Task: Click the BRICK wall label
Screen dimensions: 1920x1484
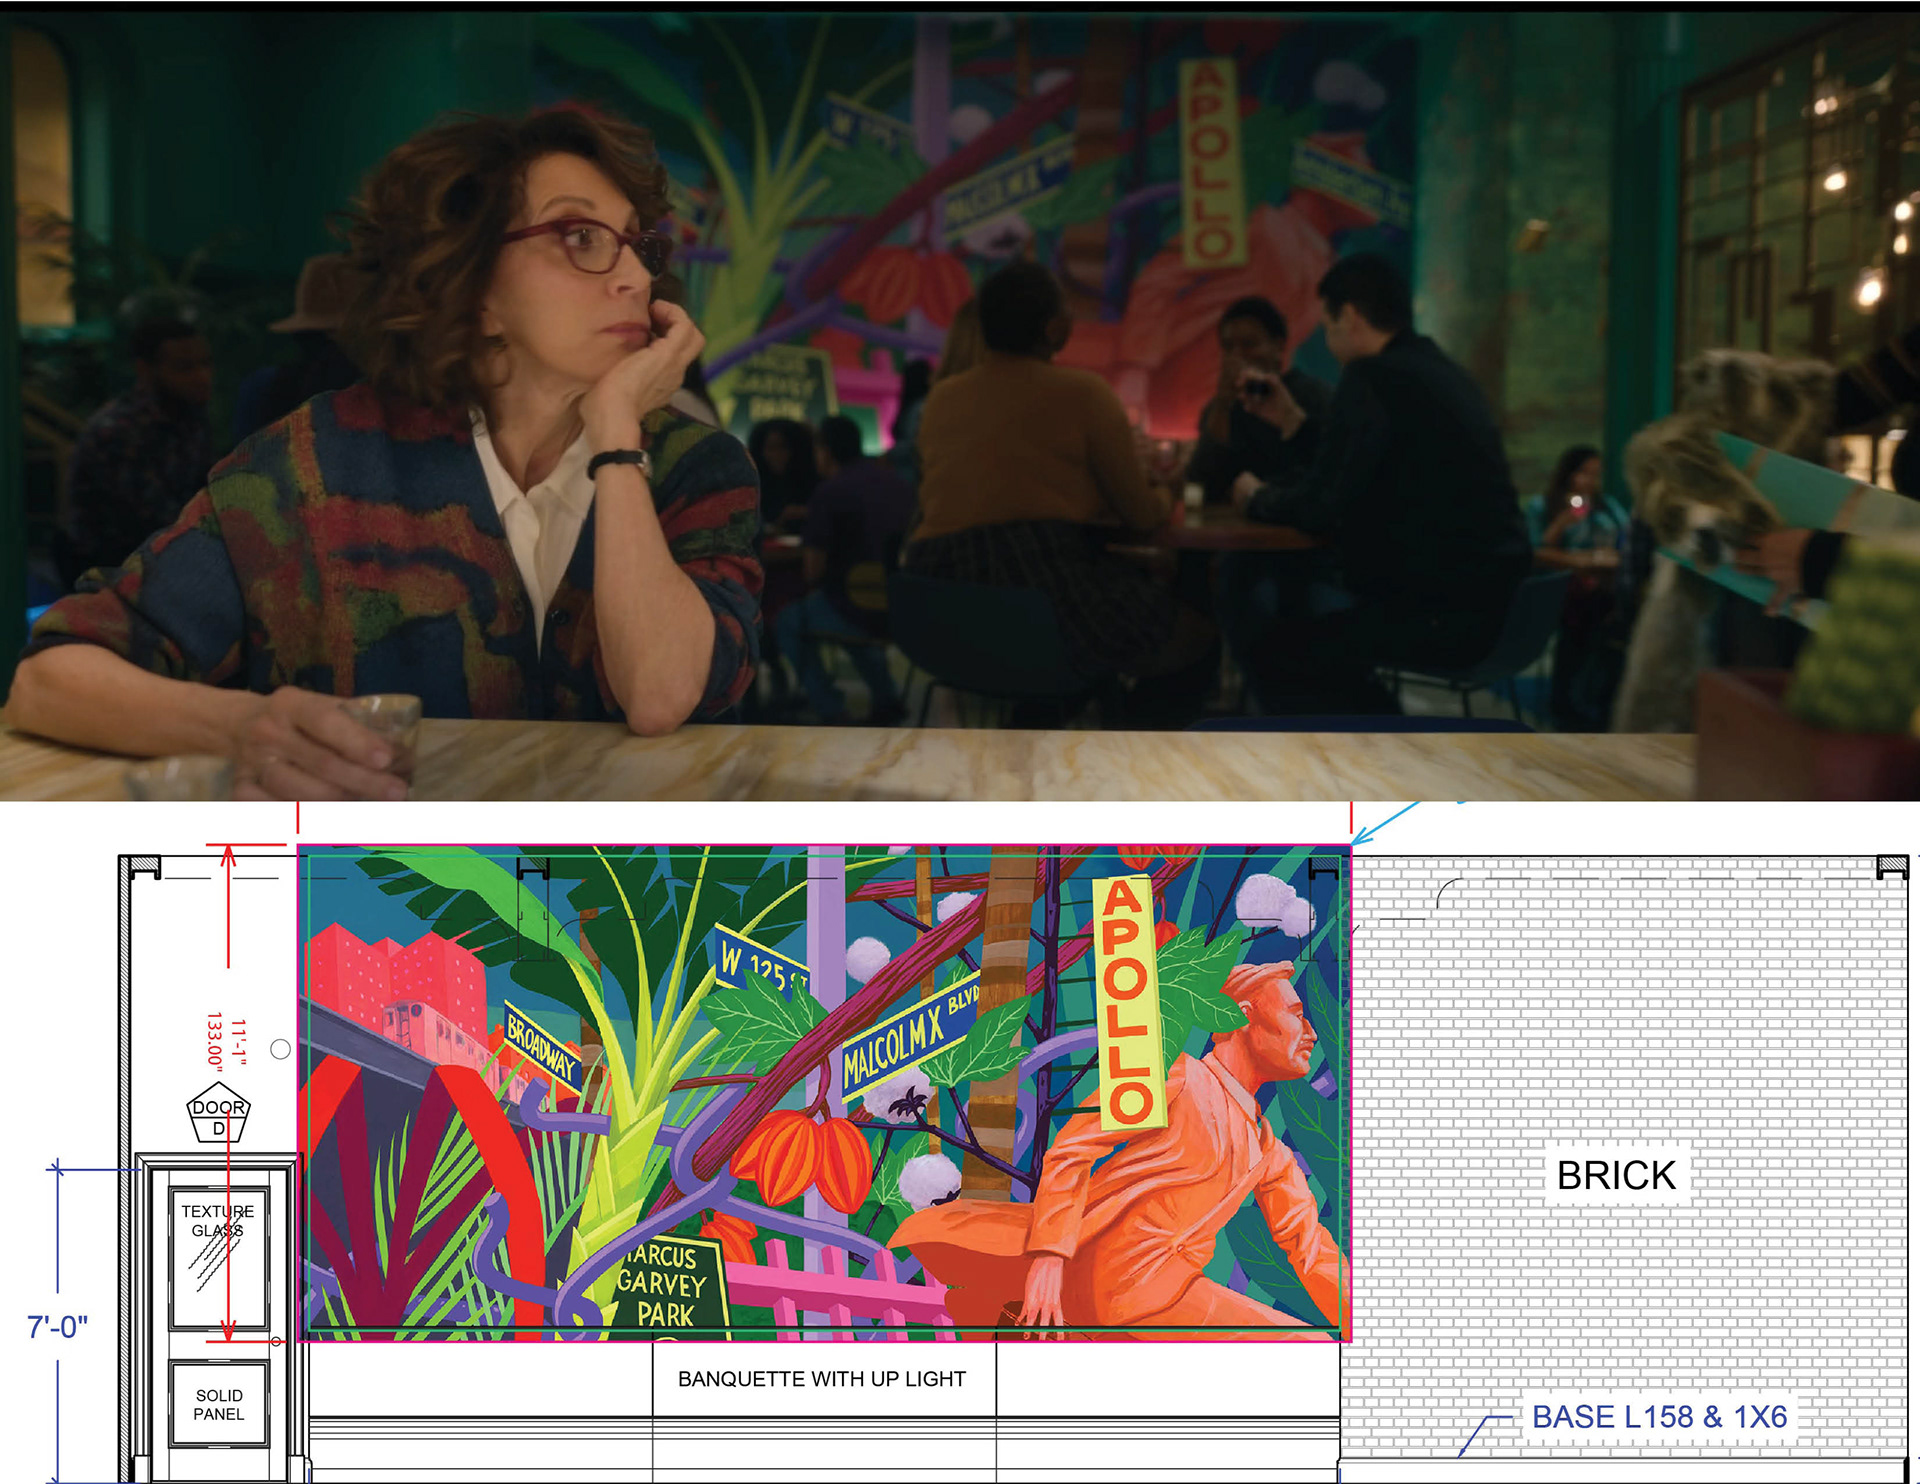Action: (1615, 1175)
